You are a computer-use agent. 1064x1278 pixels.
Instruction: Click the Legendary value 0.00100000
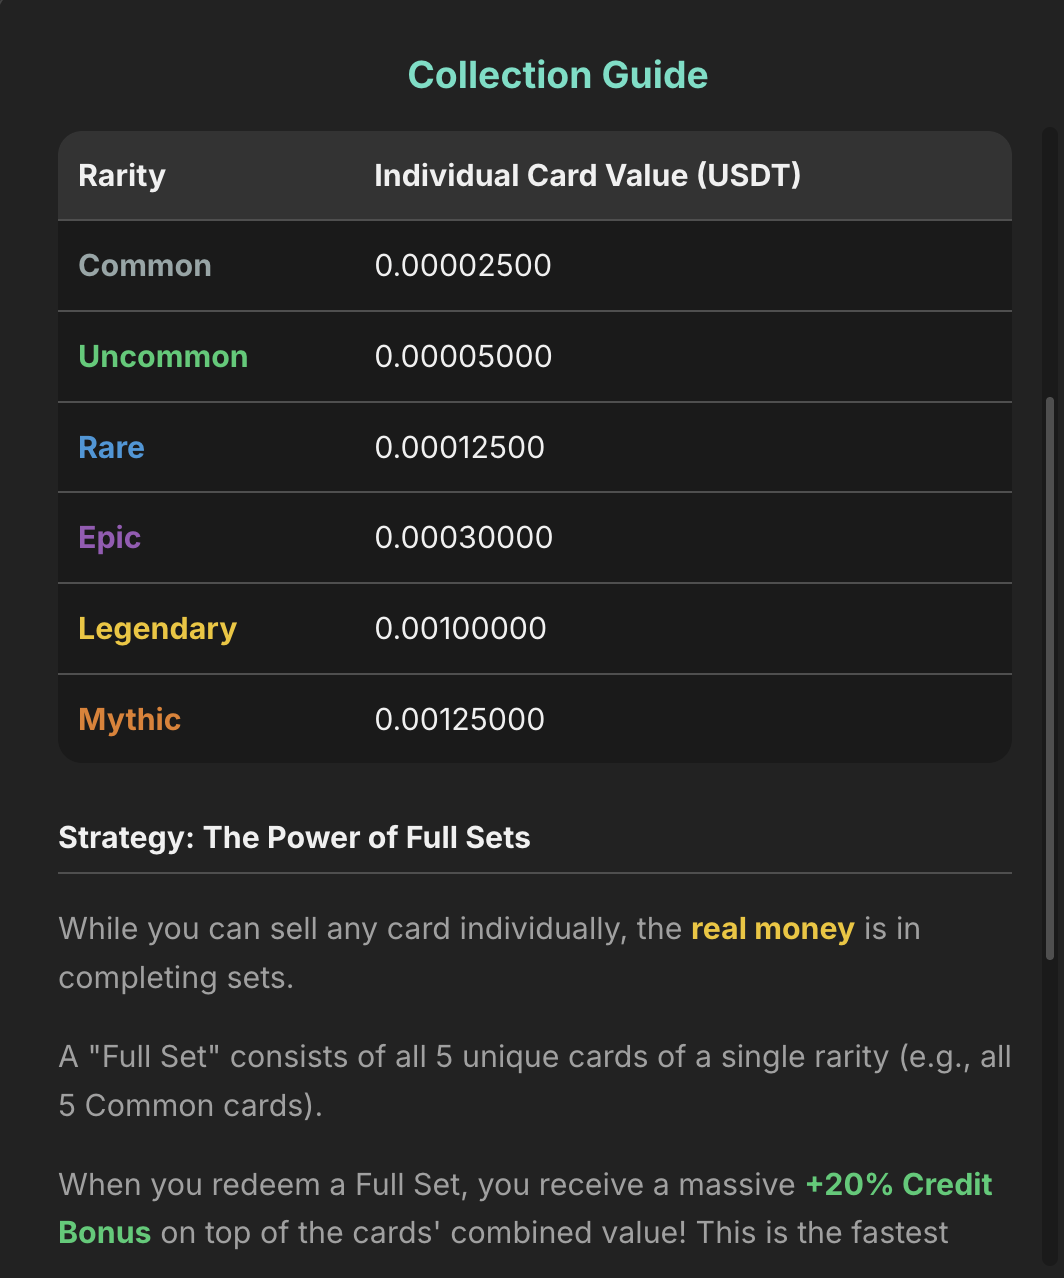pos(460,629)
